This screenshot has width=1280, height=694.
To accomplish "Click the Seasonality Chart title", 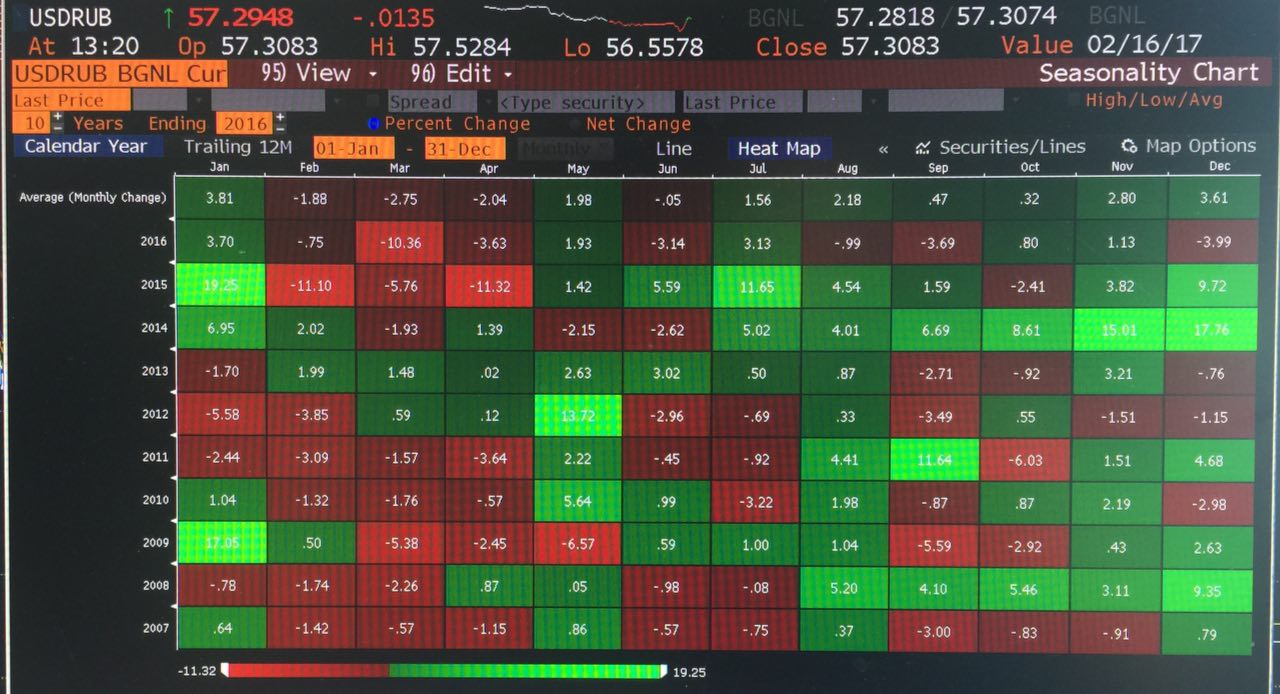I will click(x=1149, y=72).
